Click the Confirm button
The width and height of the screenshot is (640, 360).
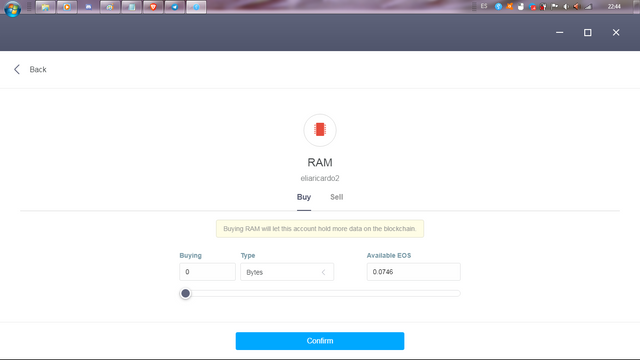coord(320,341)
